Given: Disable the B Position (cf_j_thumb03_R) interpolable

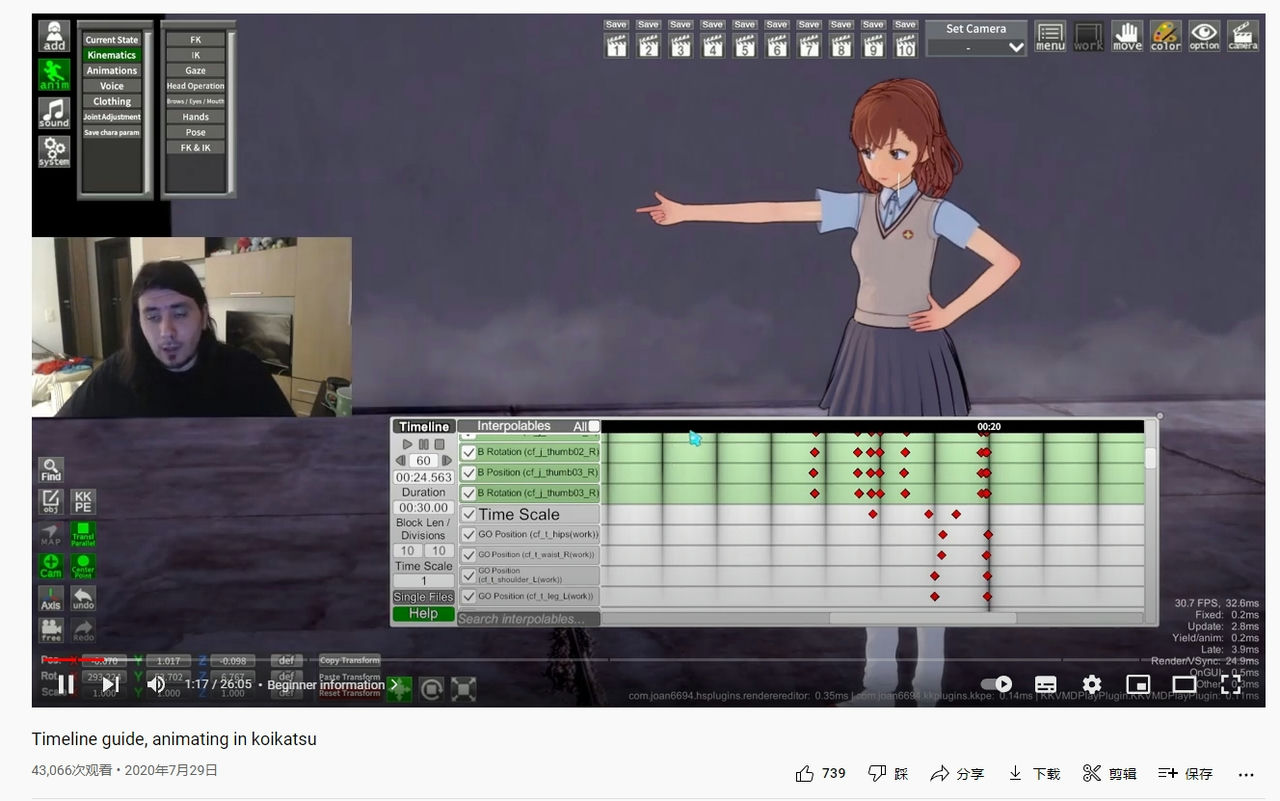Looking at the screenshot, I should (x=467, y=472).
